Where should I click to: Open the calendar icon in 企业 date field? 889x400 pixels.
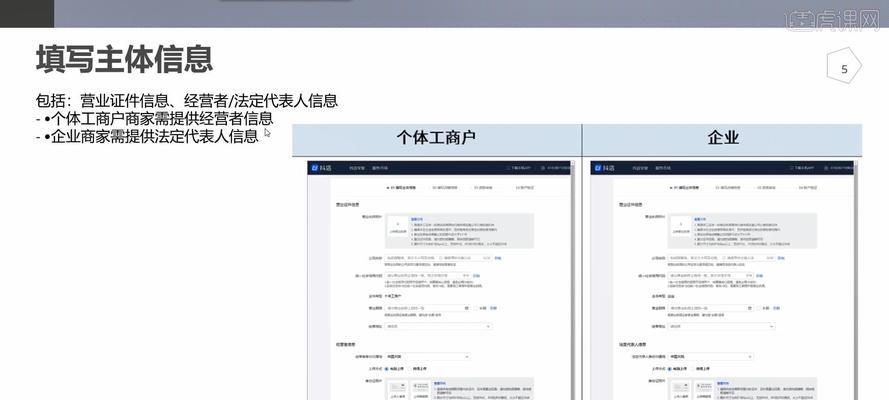point(750,308)
